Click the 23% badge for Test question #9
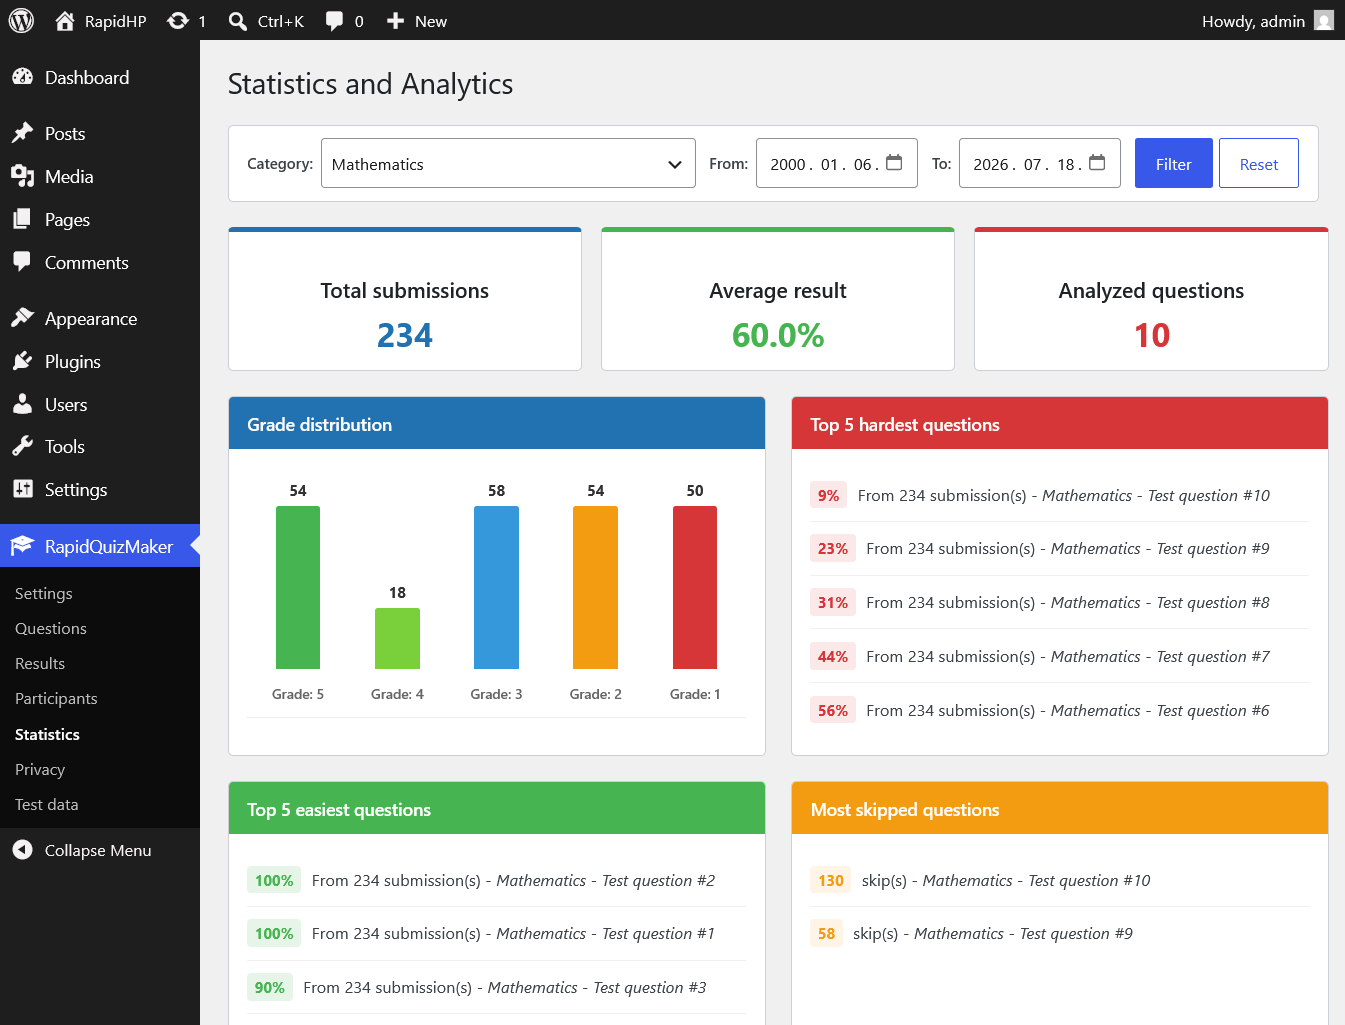The image size is (1345, 1025). tap(833, 548)
